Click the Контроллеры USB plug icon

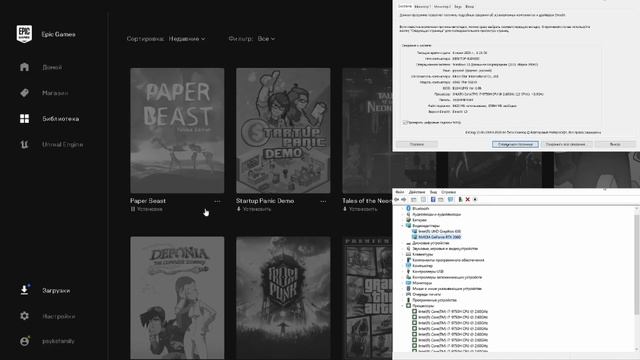click(x=408, y=271)
